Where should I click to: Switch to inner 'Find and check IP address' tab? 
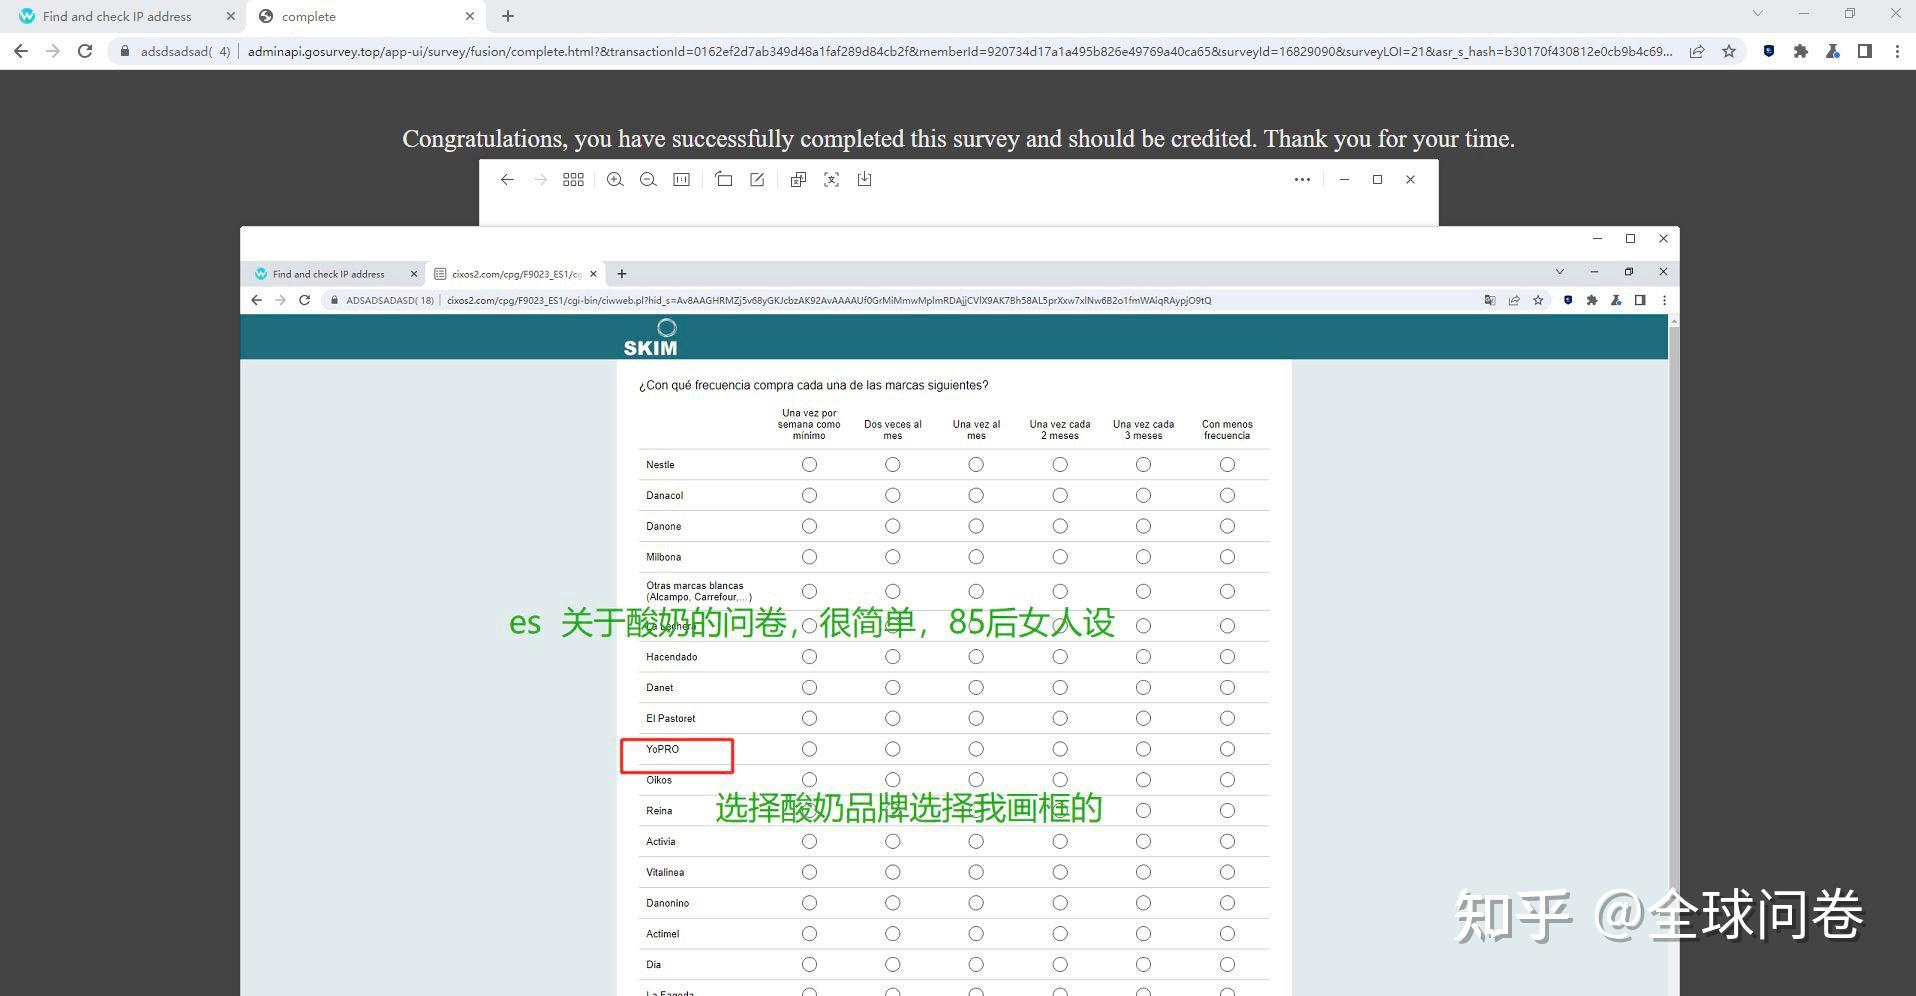(328, 274)
